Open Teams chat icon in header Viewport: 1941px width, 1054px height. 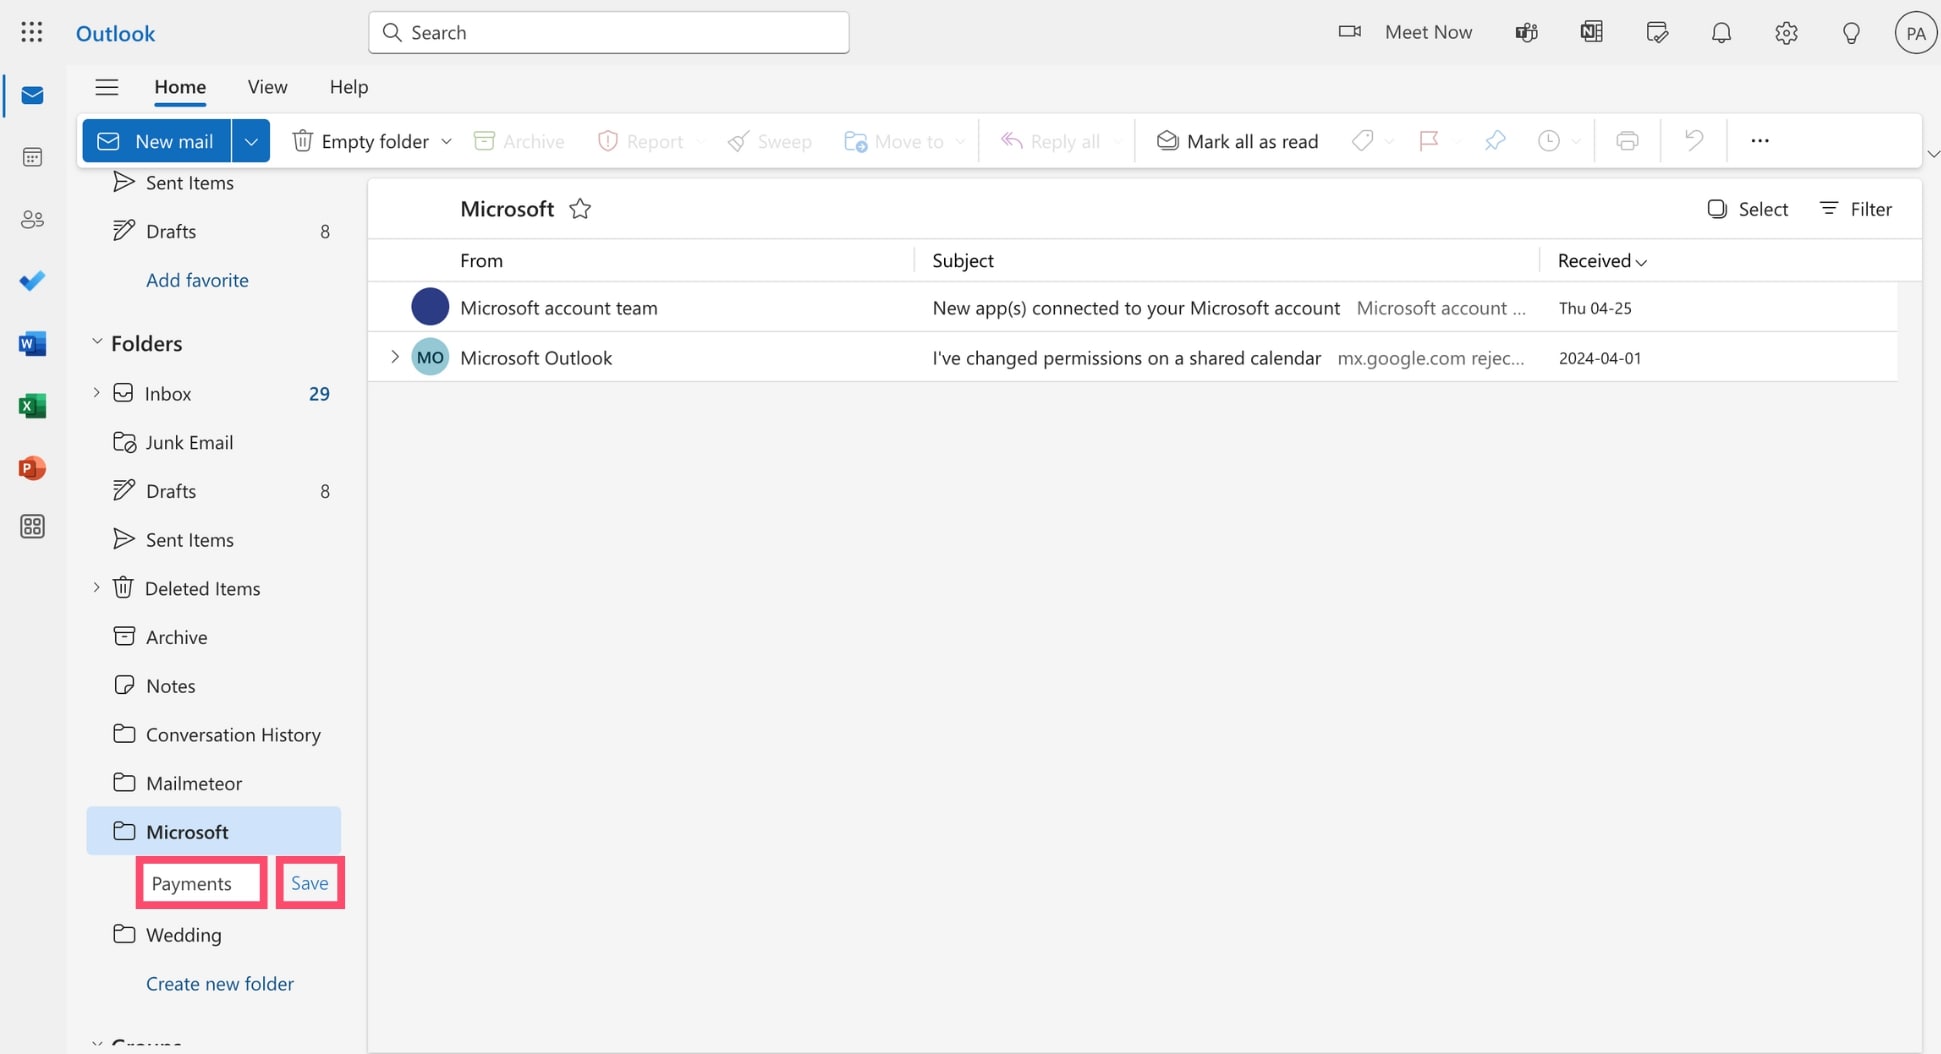(x=1526, y=32)
